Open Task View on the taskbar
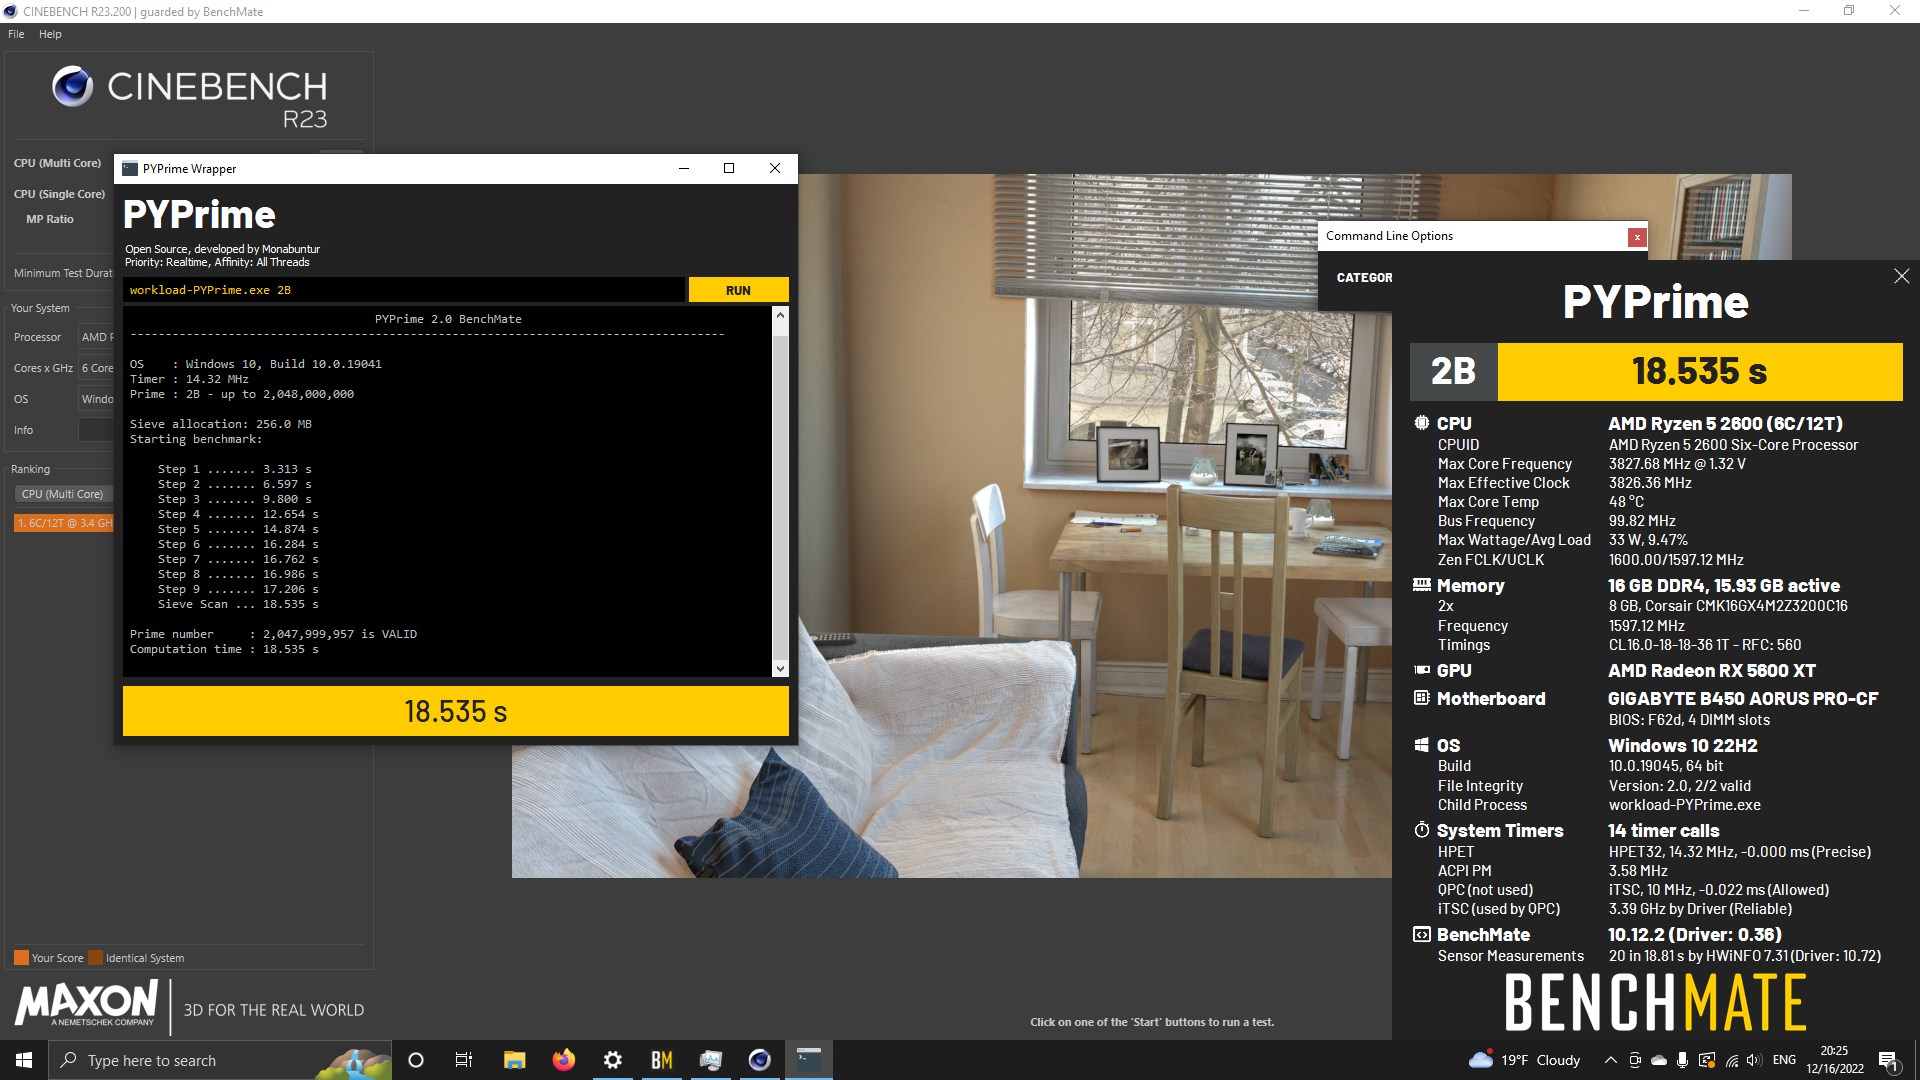Image resolution: width=1920 pixels, height=1080 pixels. point(464,1060)
